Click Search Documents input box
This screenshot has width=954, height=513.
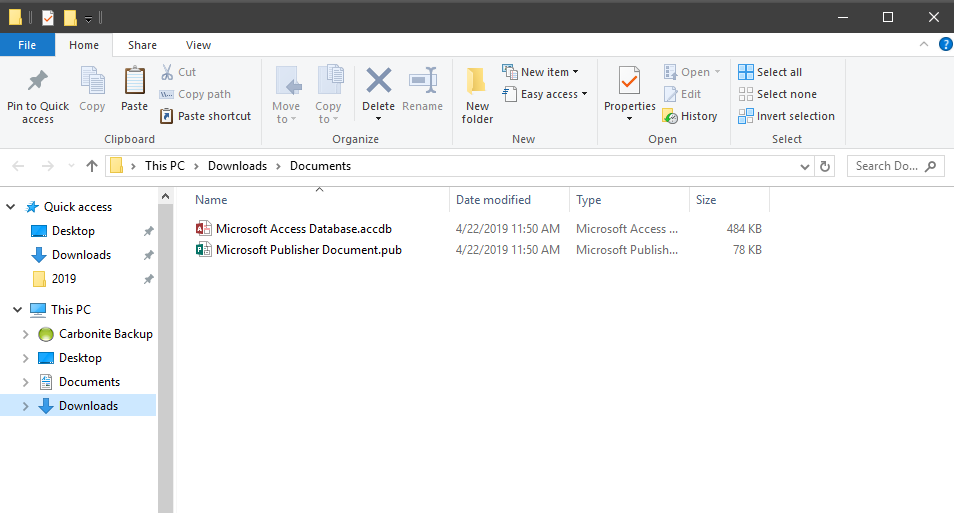896,166
